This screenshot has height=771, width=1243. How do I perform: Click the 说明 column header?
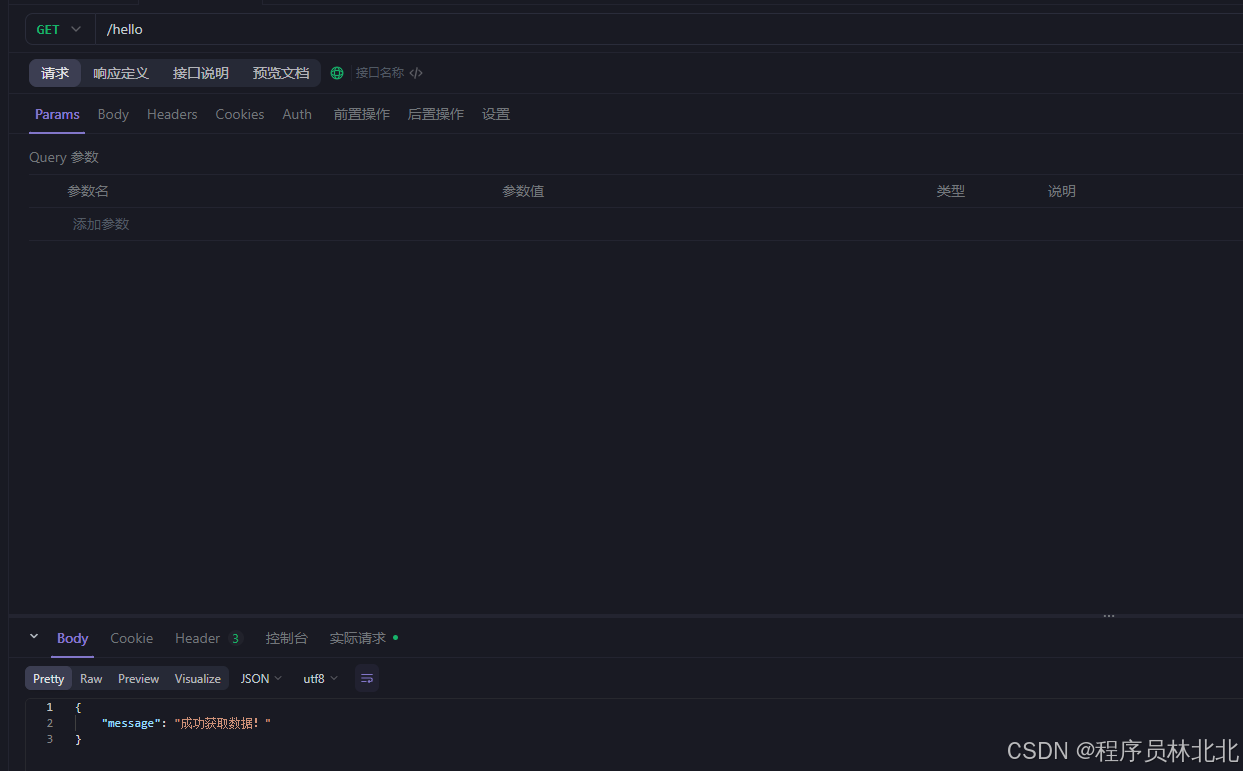tap(1062, 191)
